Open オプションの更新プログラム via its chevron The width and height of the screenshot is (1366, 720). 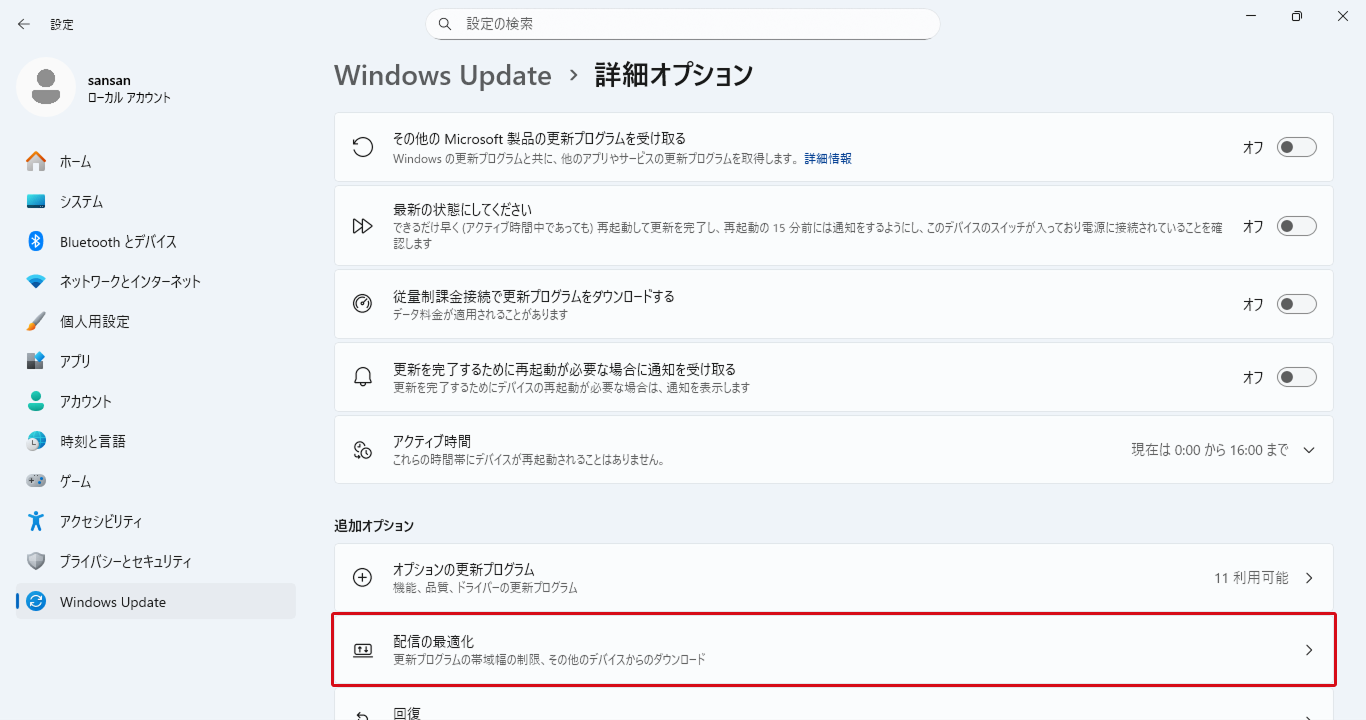1309,578
